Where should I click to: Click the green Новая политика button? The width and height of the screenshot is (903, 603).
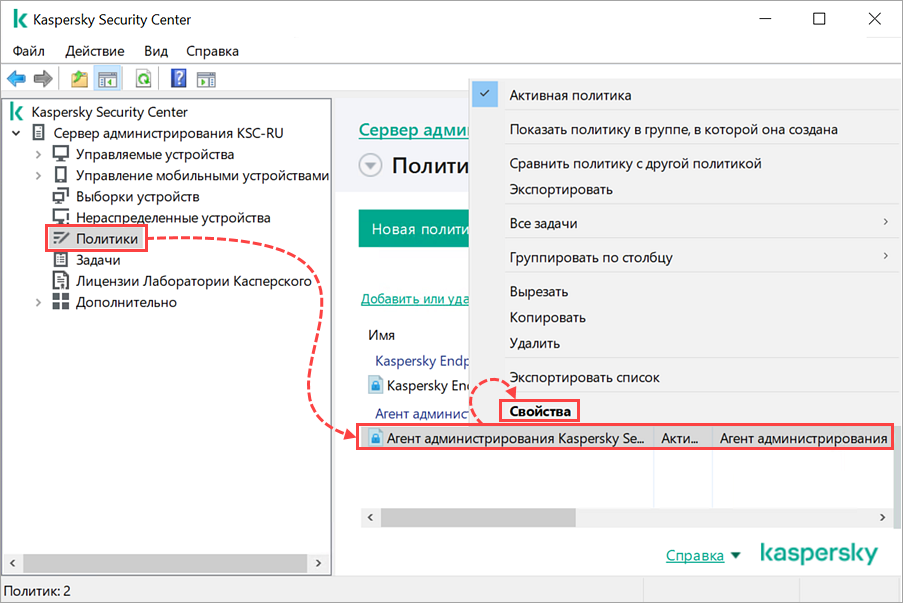point(414,229)
